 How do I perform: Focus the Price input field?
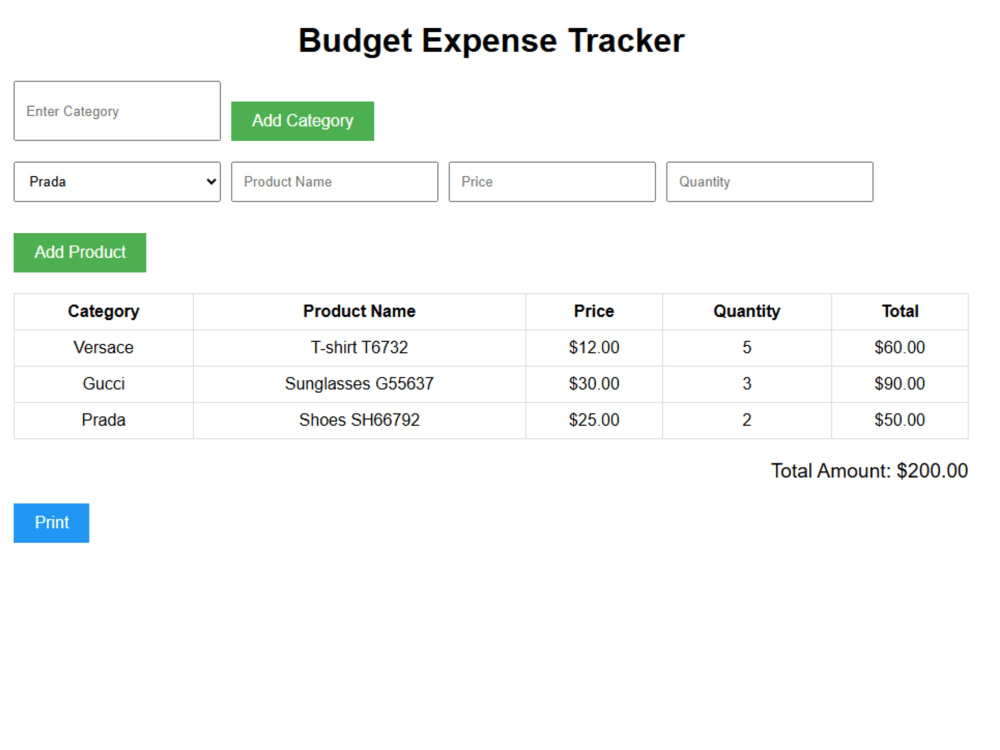point(552,182)
